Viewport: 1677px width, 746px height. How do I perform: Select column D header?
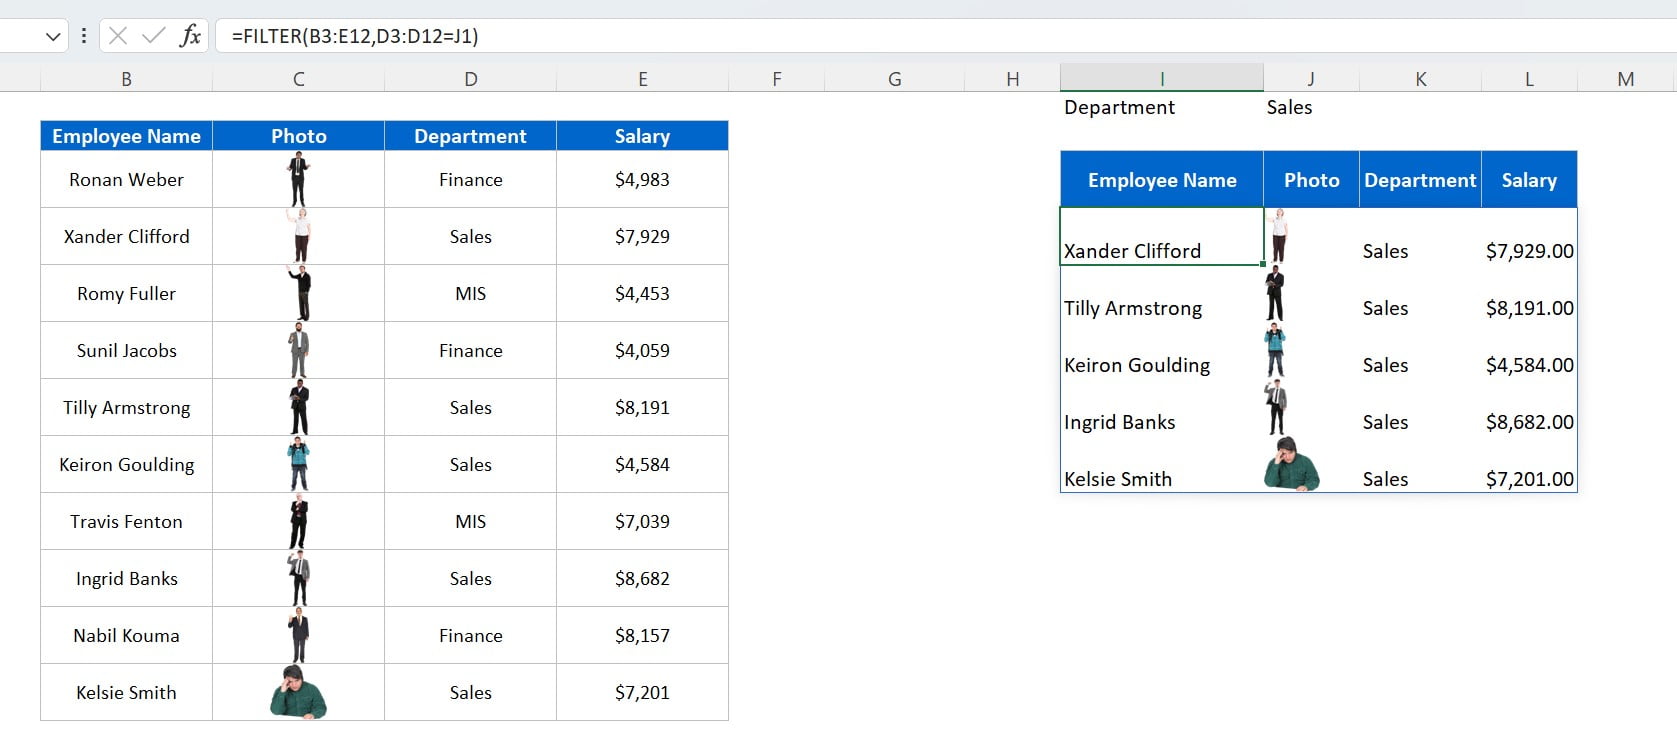(x=471, y=79)
